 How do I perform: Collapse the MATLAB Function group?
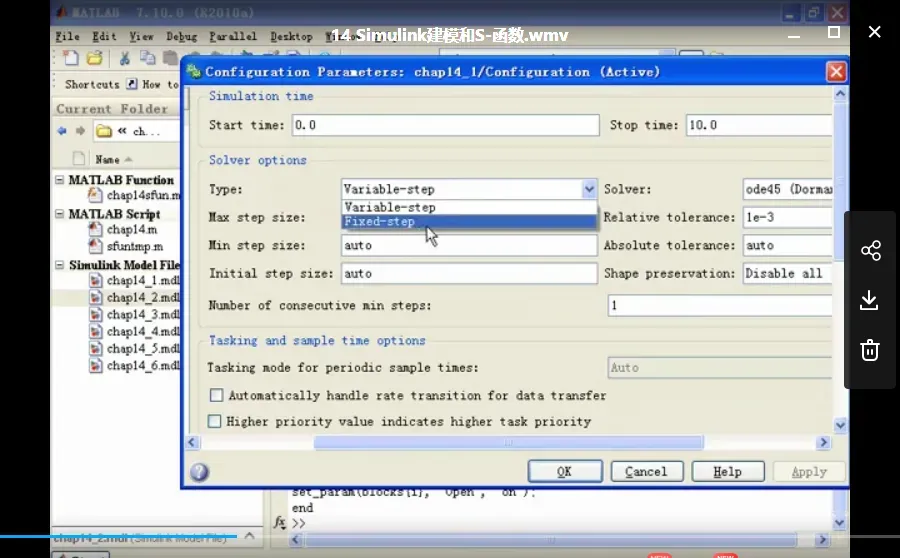pos(60,180)
